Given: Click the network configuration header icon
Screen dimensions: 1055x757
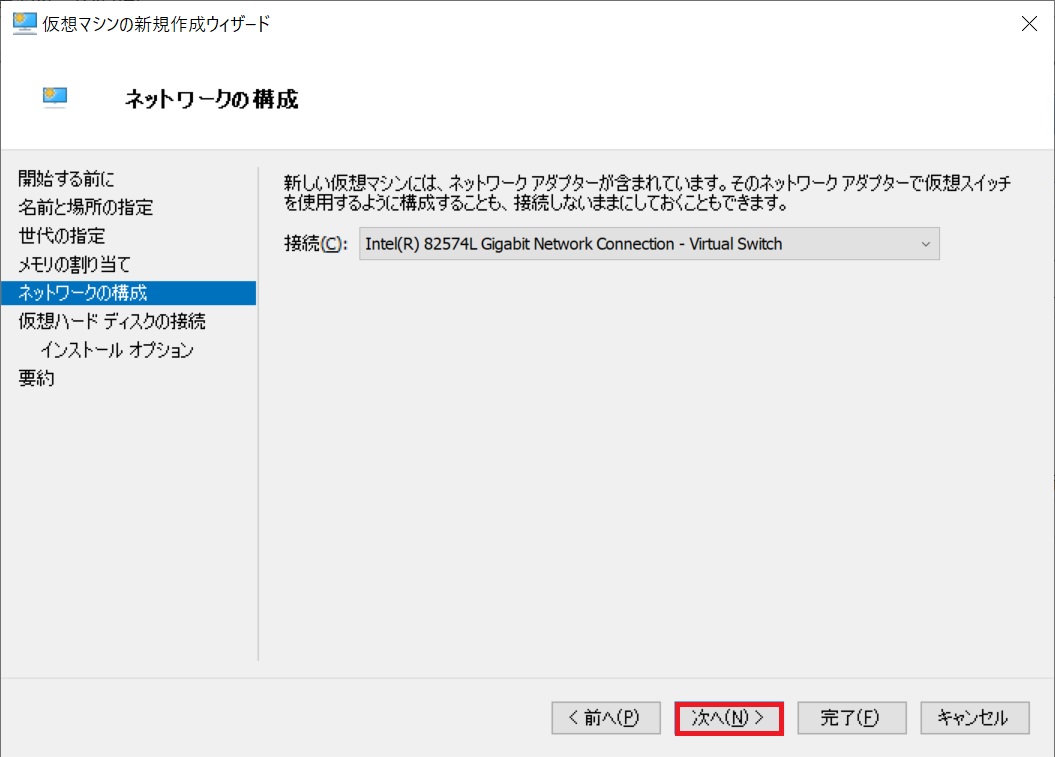Looking at the screenshot, I should (54, 98).
